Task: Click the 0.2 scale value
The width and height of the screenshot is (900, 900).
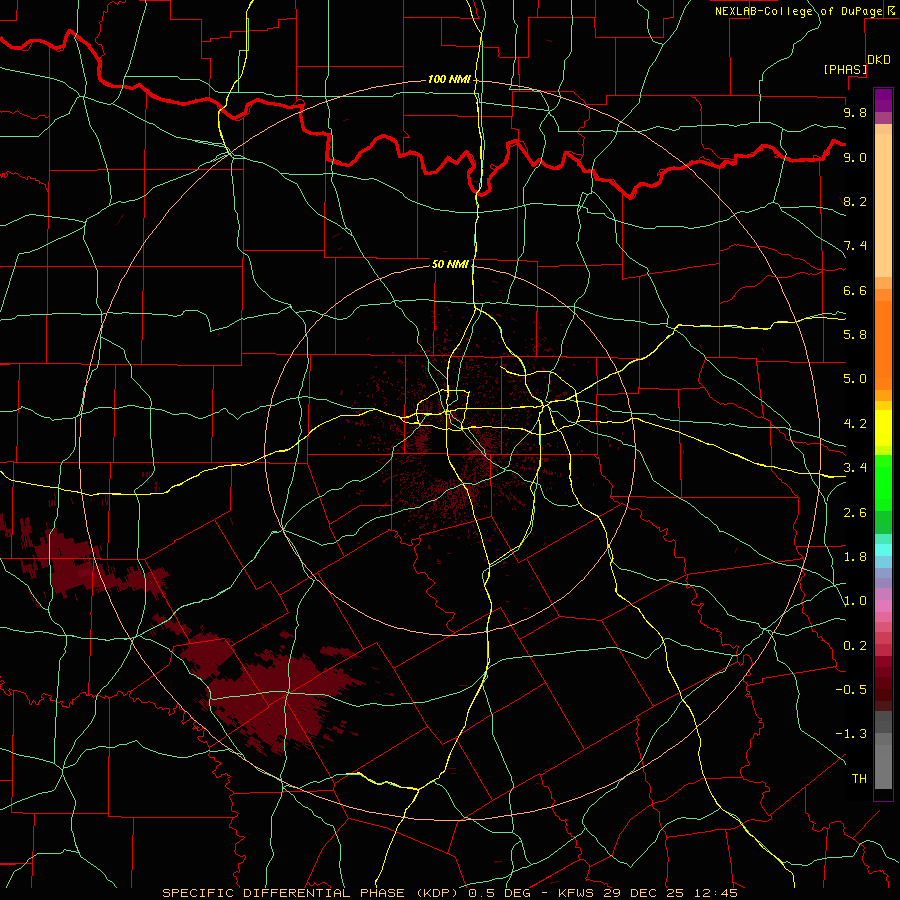Action: click(855, 646)
